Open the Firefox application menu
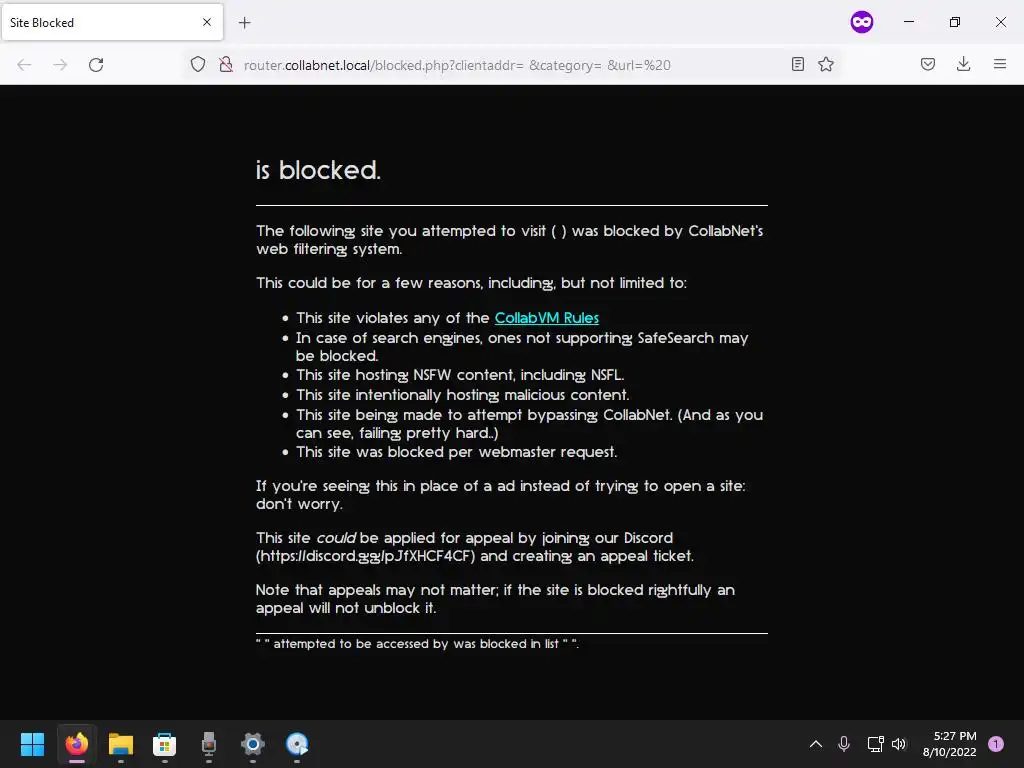This screenshot has height=768, width=1024. (999, 64)
